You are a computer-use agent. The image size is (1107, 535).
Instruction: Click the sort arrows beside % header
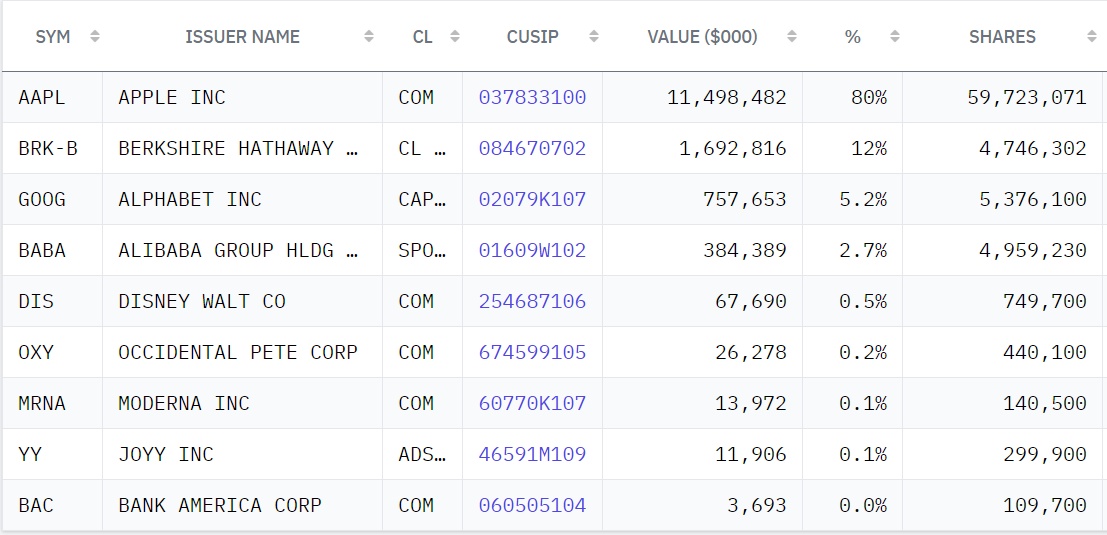[x=895, y=37]
